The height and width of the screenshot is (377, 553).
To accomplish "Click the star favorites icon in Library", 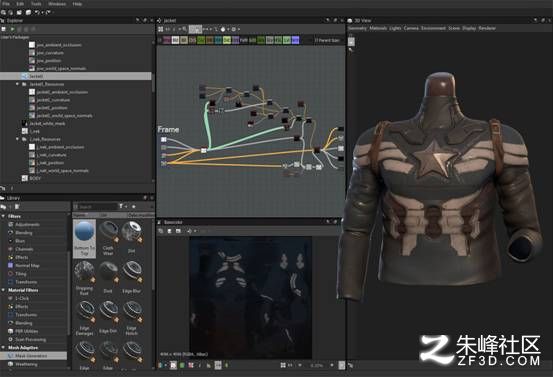I will click(134, 207).
